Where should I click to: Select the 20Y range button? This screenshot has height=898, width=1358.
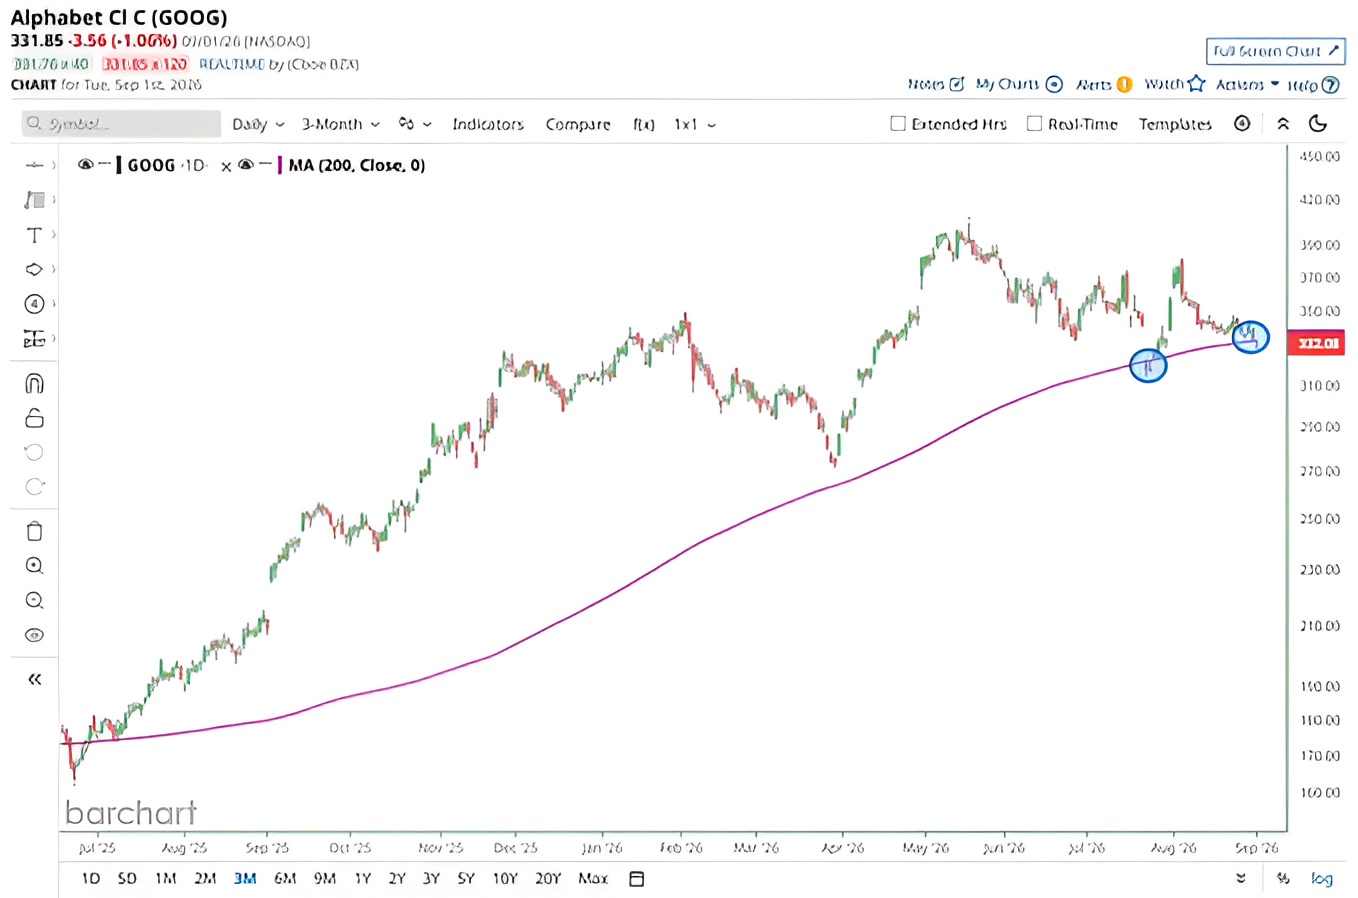pos(548,879)
